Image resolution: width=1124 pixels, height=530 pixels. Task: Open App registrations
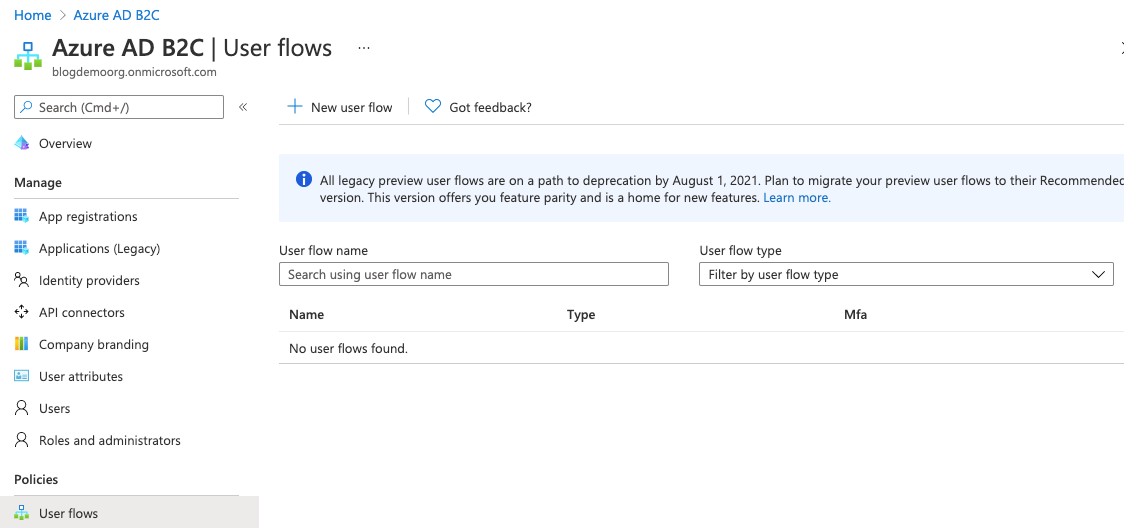(88, 217)
